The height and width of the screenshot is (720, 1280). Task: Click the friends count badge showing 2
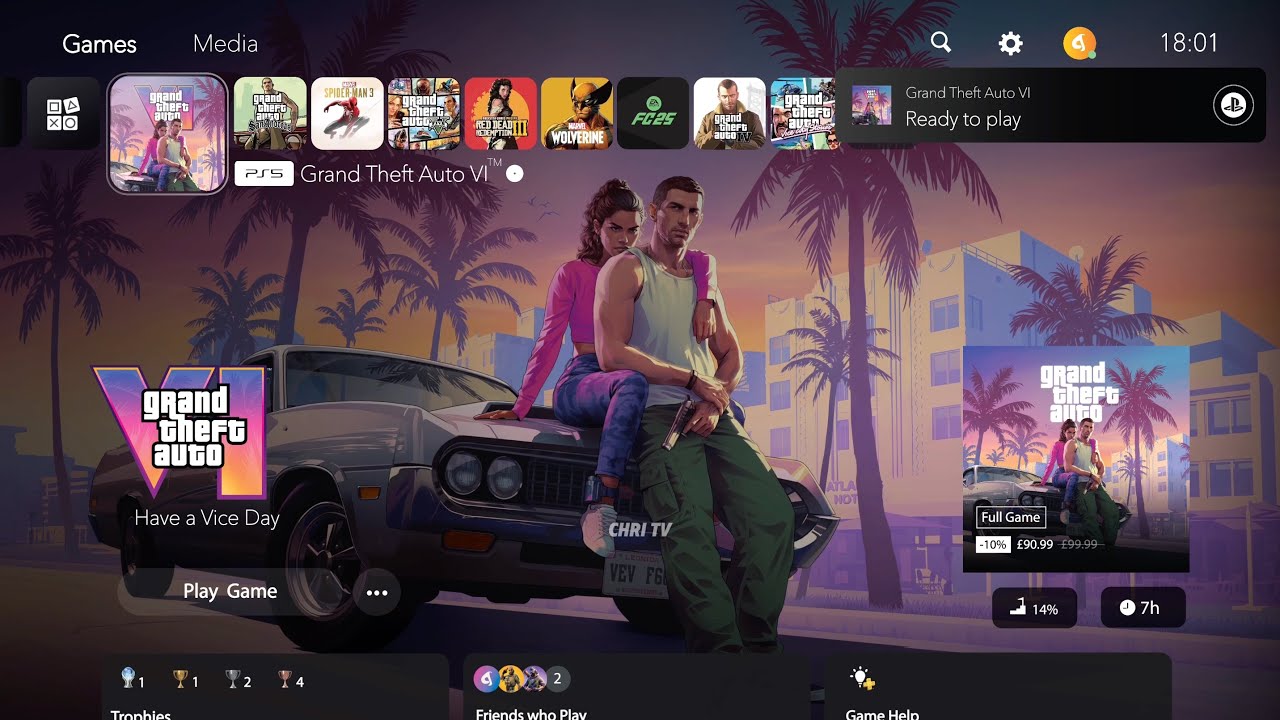tap(557, 678)
